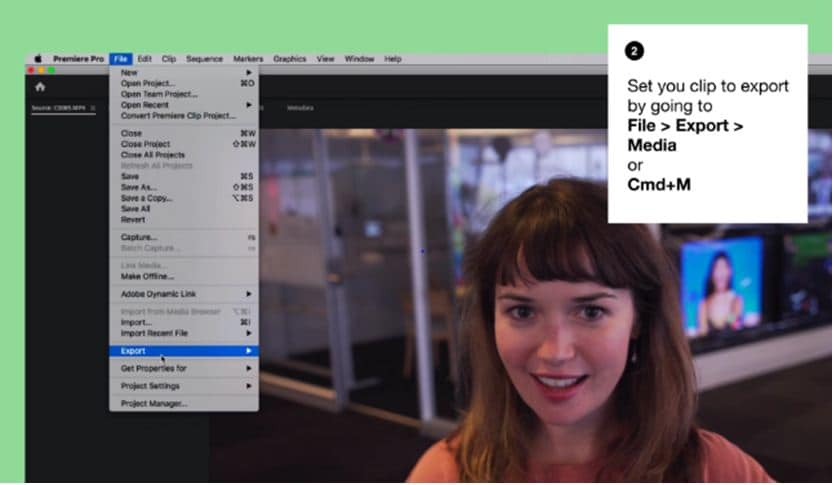
Task: Choose Close from the File menu
Action: coord(184,133)
